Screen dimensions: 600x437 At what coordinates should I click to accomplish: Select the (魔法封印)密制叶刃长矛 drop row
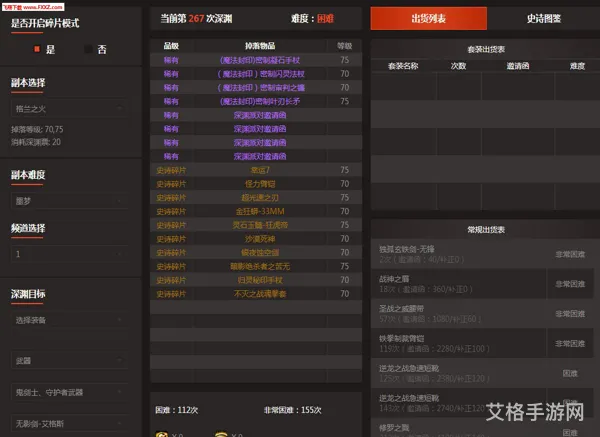coord(256,101)
